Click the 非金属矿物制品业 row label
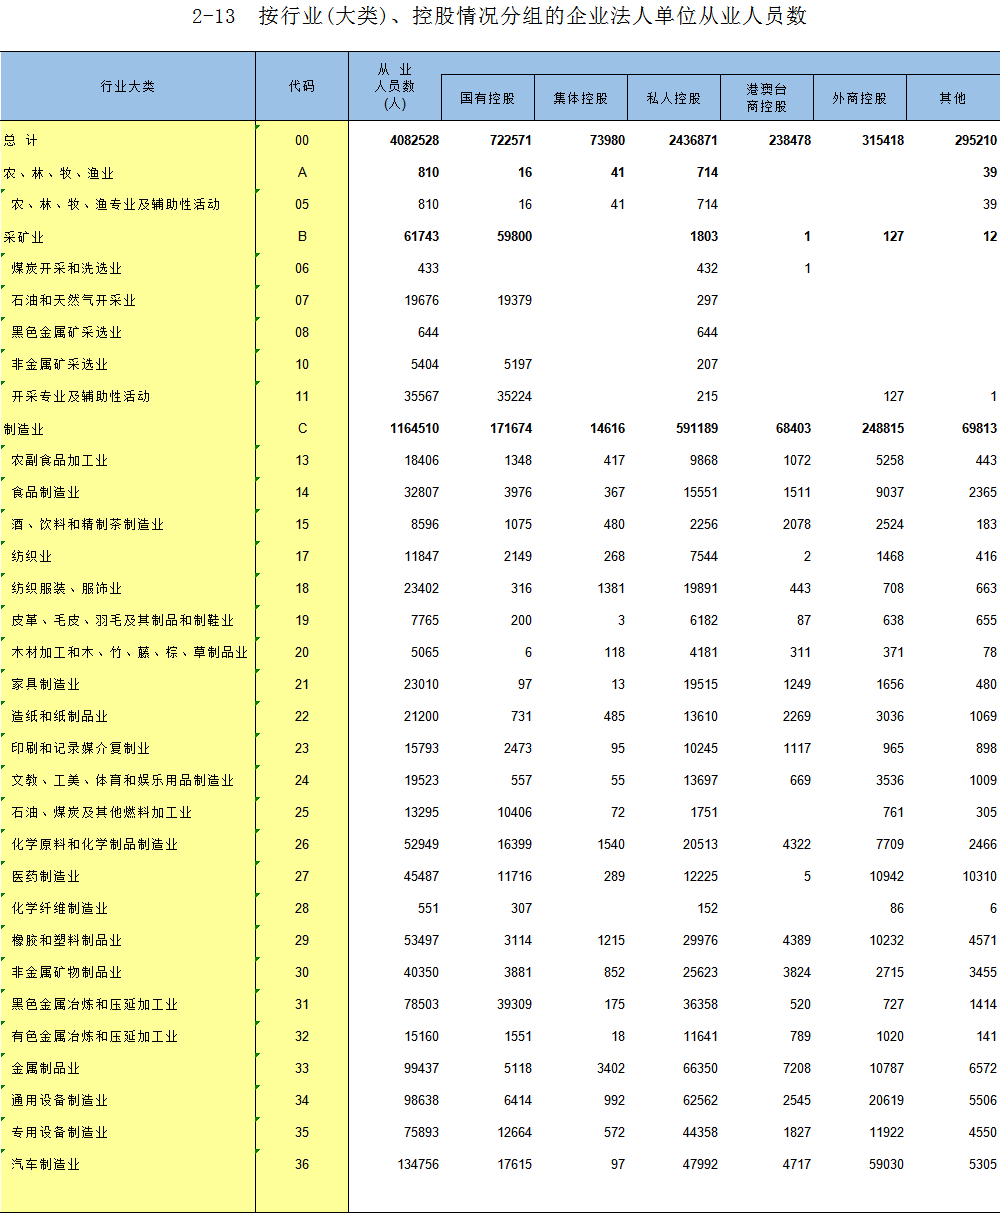Viewport: 1000px width, 1213px height. tap(66, 973)
